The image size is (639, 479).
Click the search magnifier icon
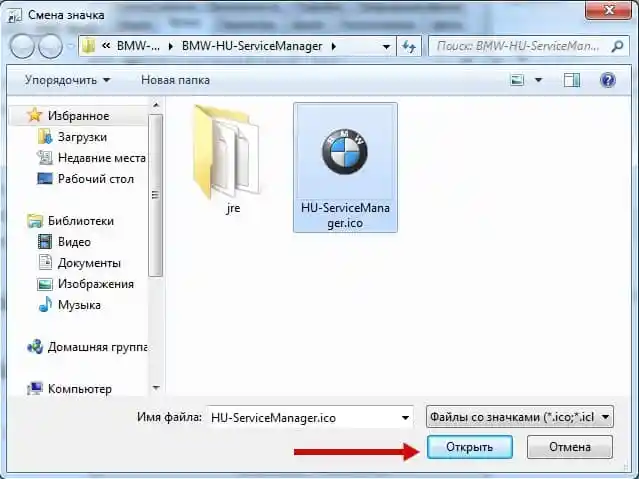(x=617, y=46)
